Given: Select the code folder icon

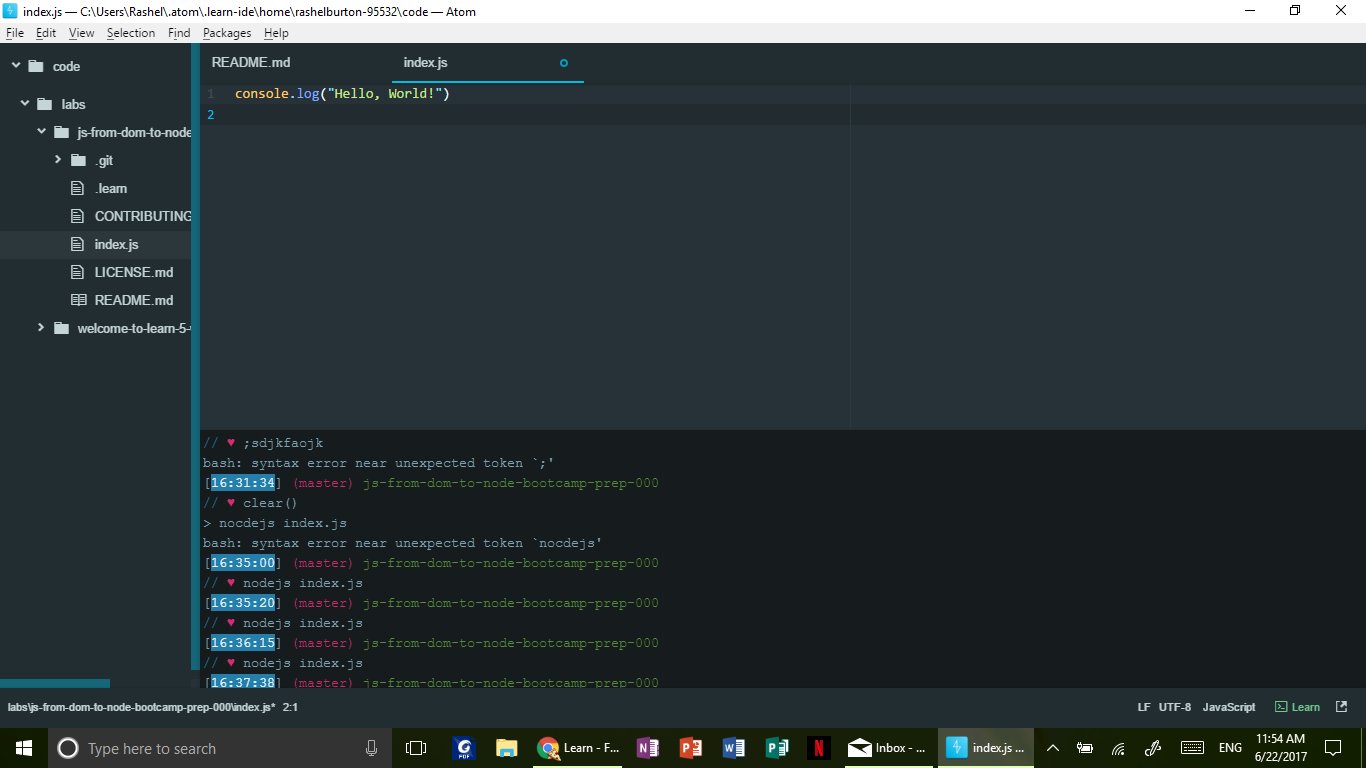Looking at the screenshot, I should pyautogui.click(x=37, y=66).
